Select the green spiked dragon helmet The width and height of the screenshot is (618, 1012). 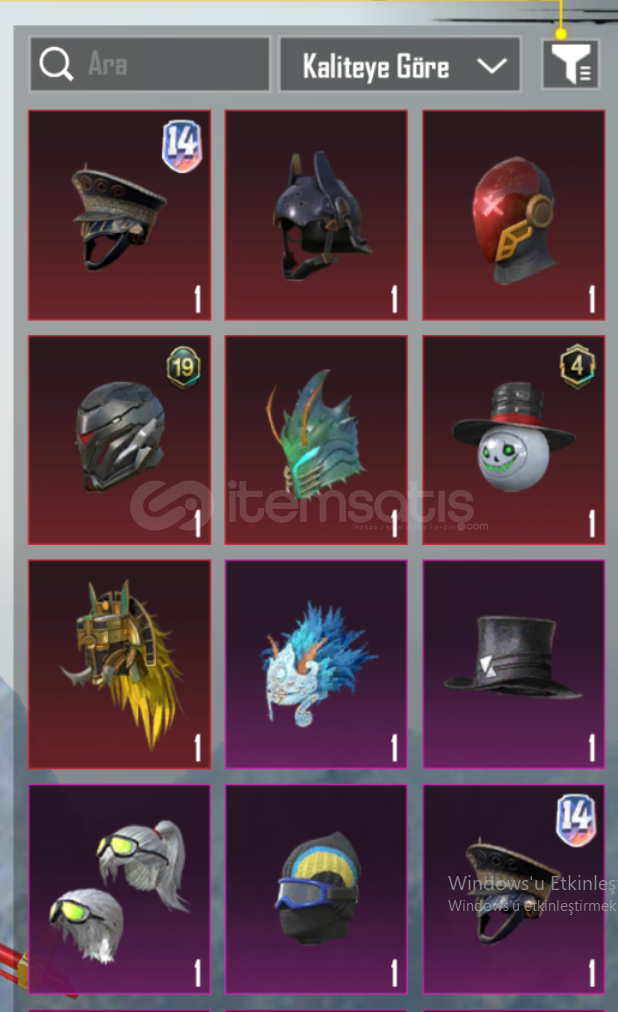coord(316,440)
